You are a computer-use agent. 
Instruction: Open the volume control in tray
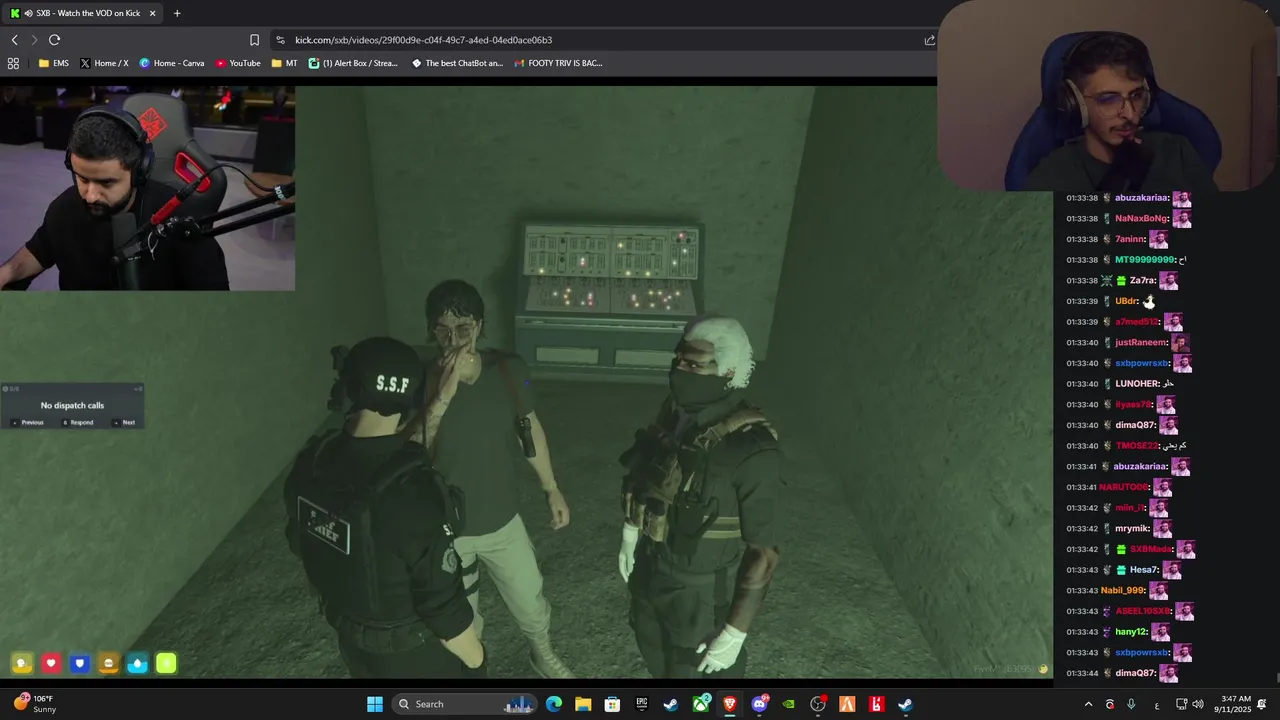1198,704
